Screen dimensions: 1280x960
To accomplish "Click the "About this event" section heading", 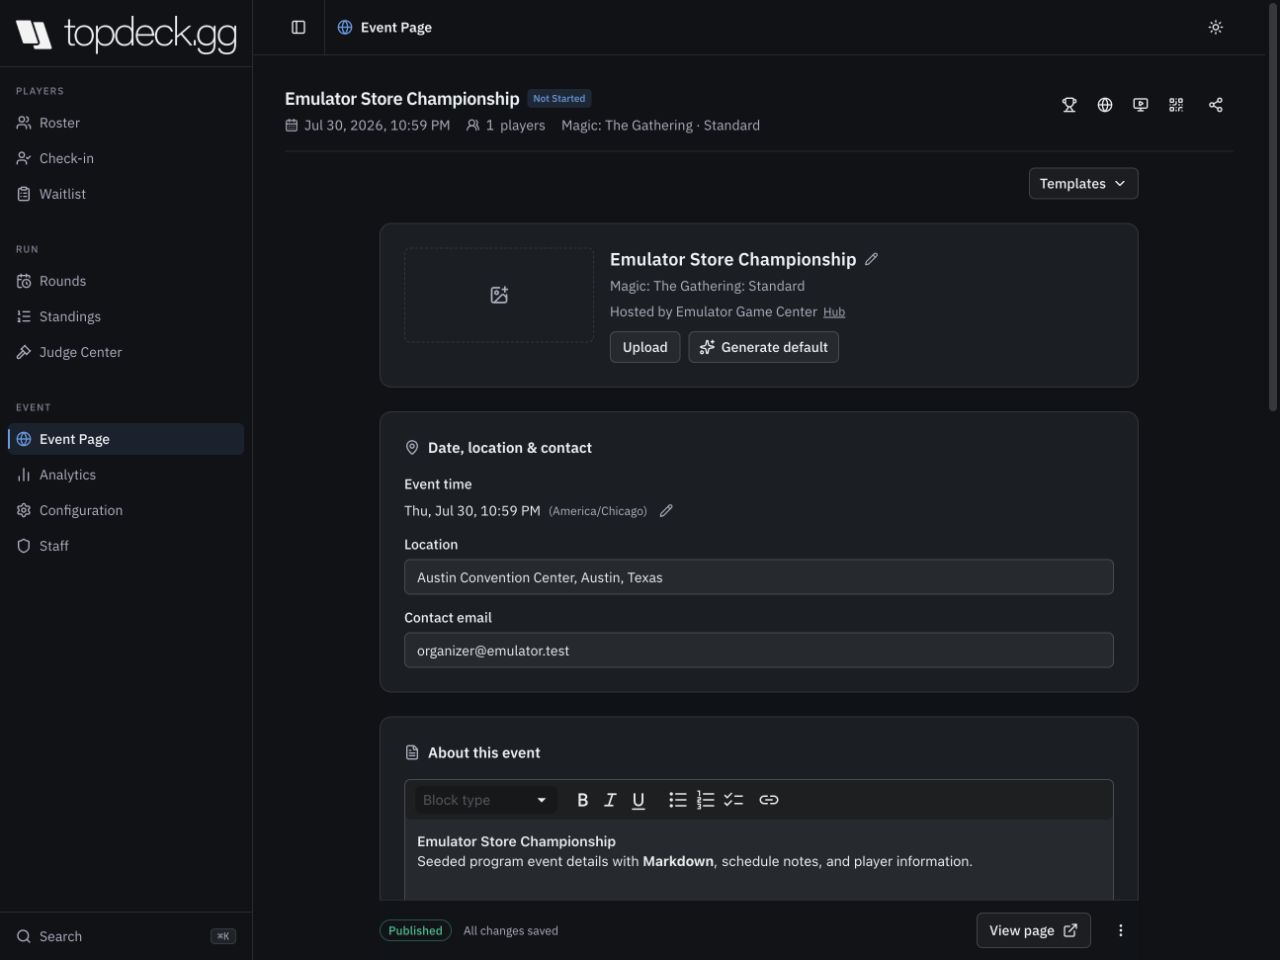I will click(x=484, y=753).
